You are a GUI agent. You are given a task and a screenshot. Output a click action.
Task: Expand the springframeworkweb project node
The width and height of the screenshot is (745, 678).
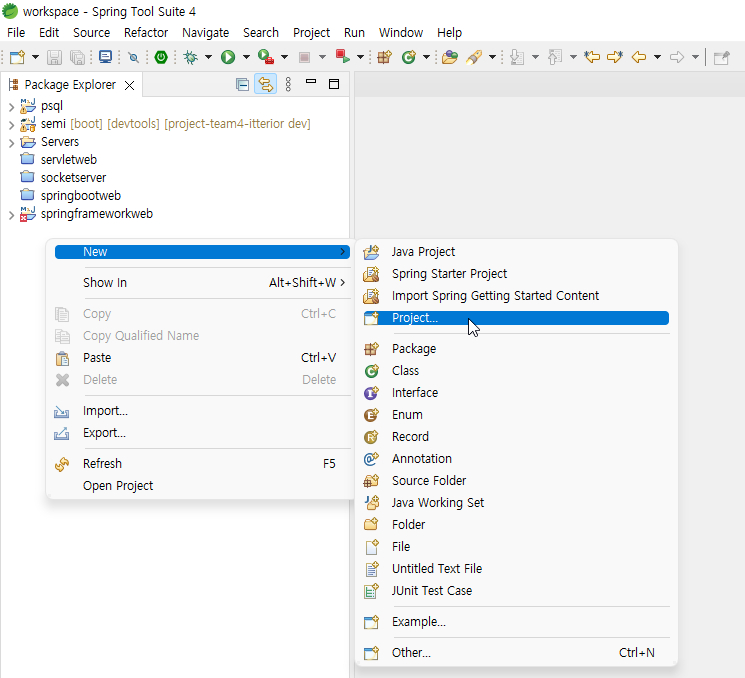(x=11, y=215)
